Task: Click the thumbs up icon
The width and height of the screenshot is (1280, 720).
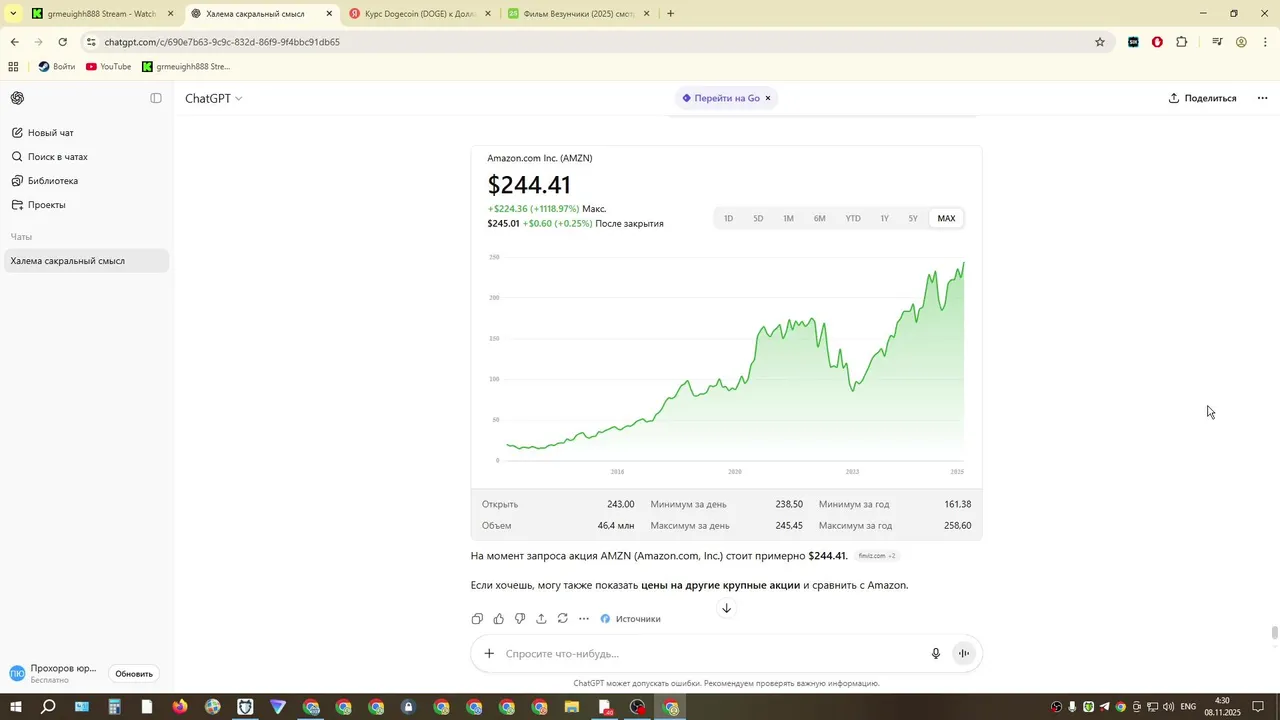Action: pos(499,619)
